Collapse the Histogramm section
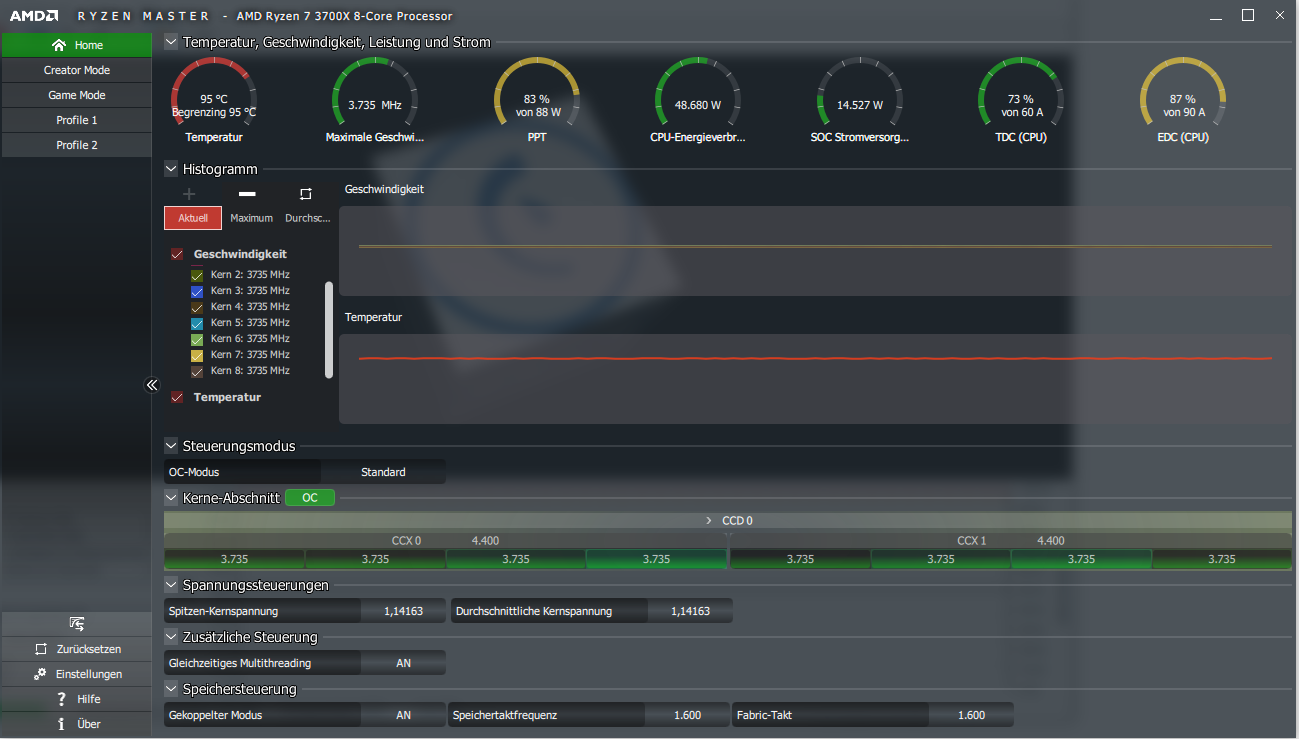 pos(171,169)
